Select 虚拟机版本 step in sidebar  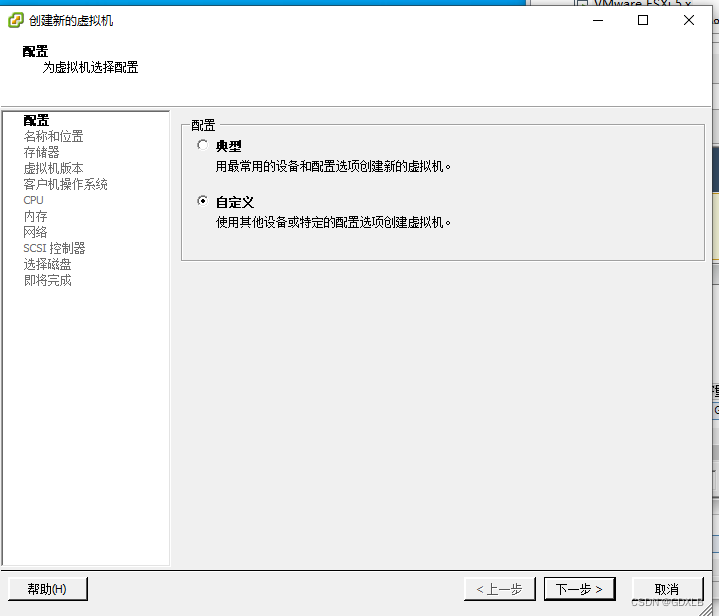click(53, 168)
